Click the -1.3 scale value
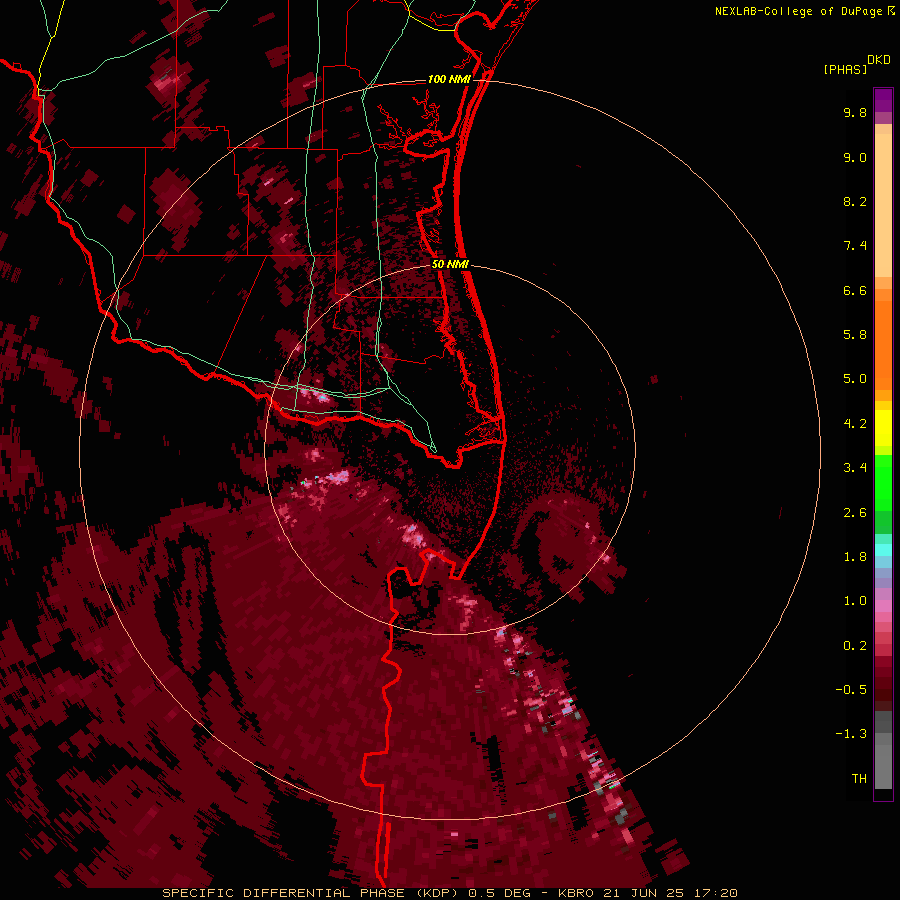The height and width of the screenshot is (900, 900). [851, 734]
